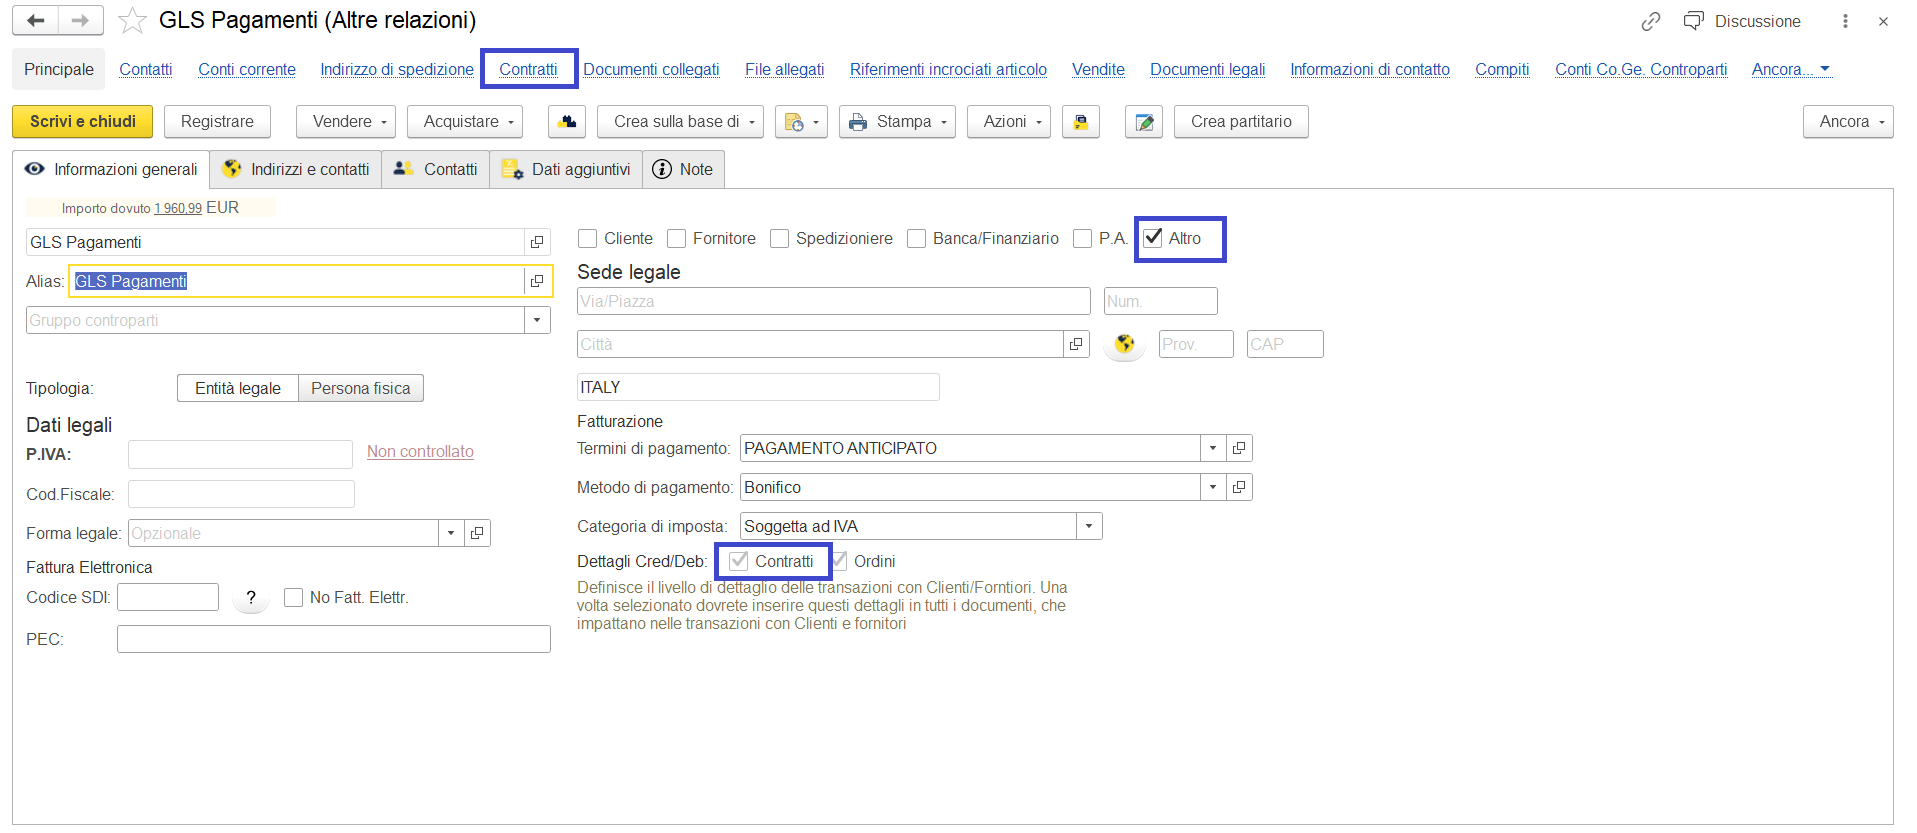
Task: Open the Ancora button menu on the toolbar
Action: tap(1848, 122)
